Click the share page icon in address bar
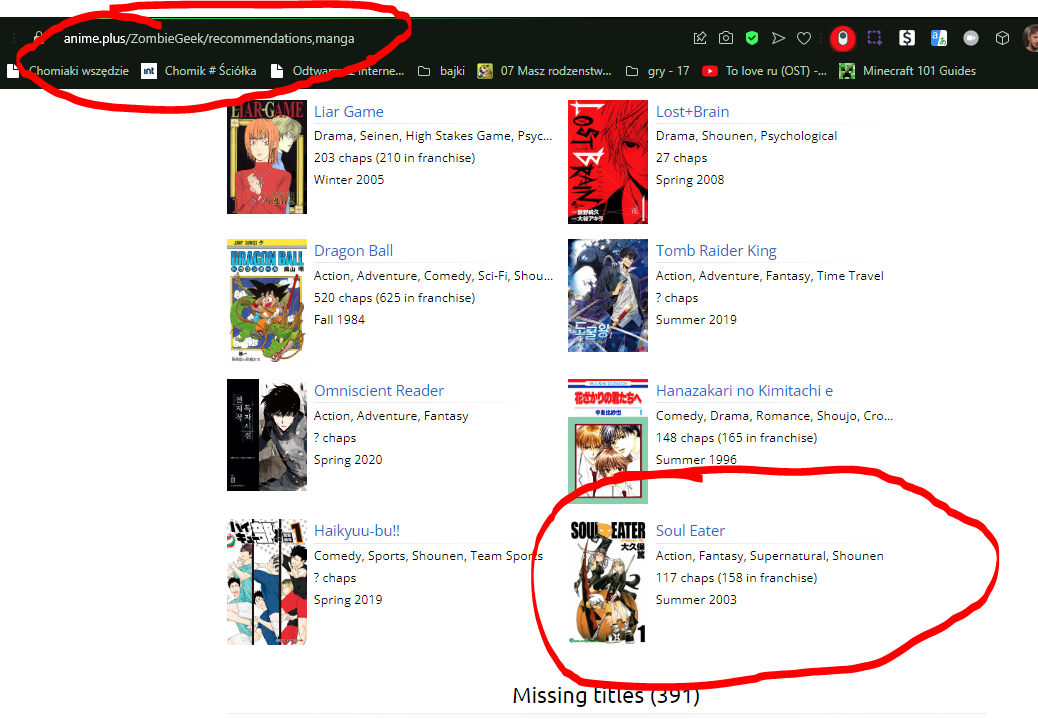This screenshot has height=719, width=1038. coord(700,38)
